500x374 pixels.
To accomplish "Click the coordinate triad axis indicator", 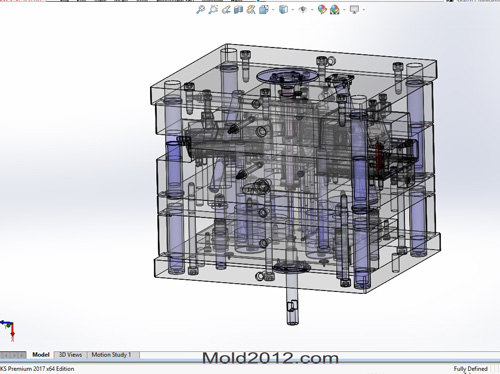I will click(8, 330).
